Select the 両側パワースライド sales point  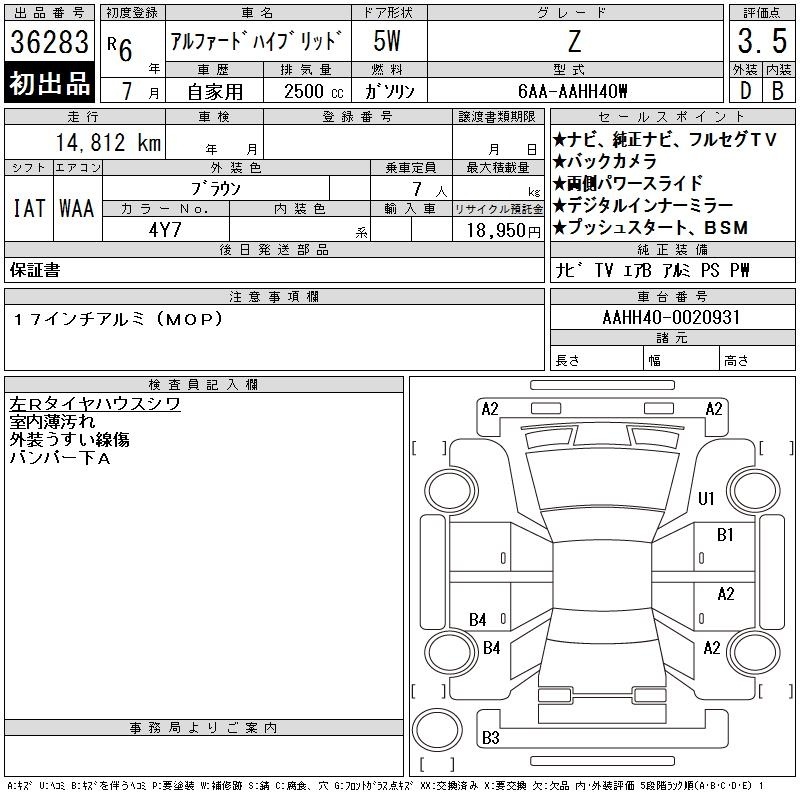coord(628,184)
